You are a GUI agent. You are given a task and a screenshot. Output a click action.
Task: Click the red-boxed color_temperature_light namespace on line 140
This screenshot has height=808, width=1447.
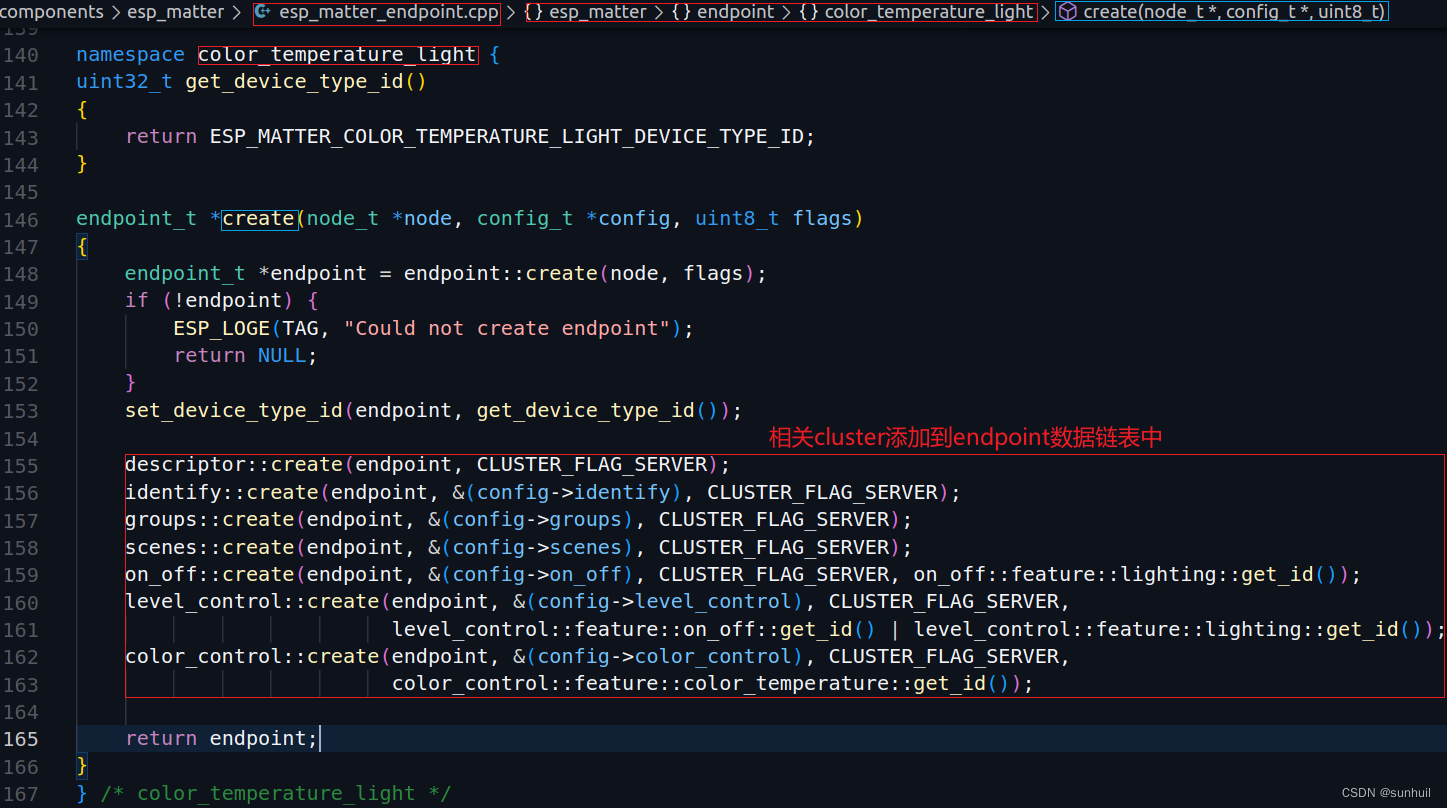coord(337,54)
